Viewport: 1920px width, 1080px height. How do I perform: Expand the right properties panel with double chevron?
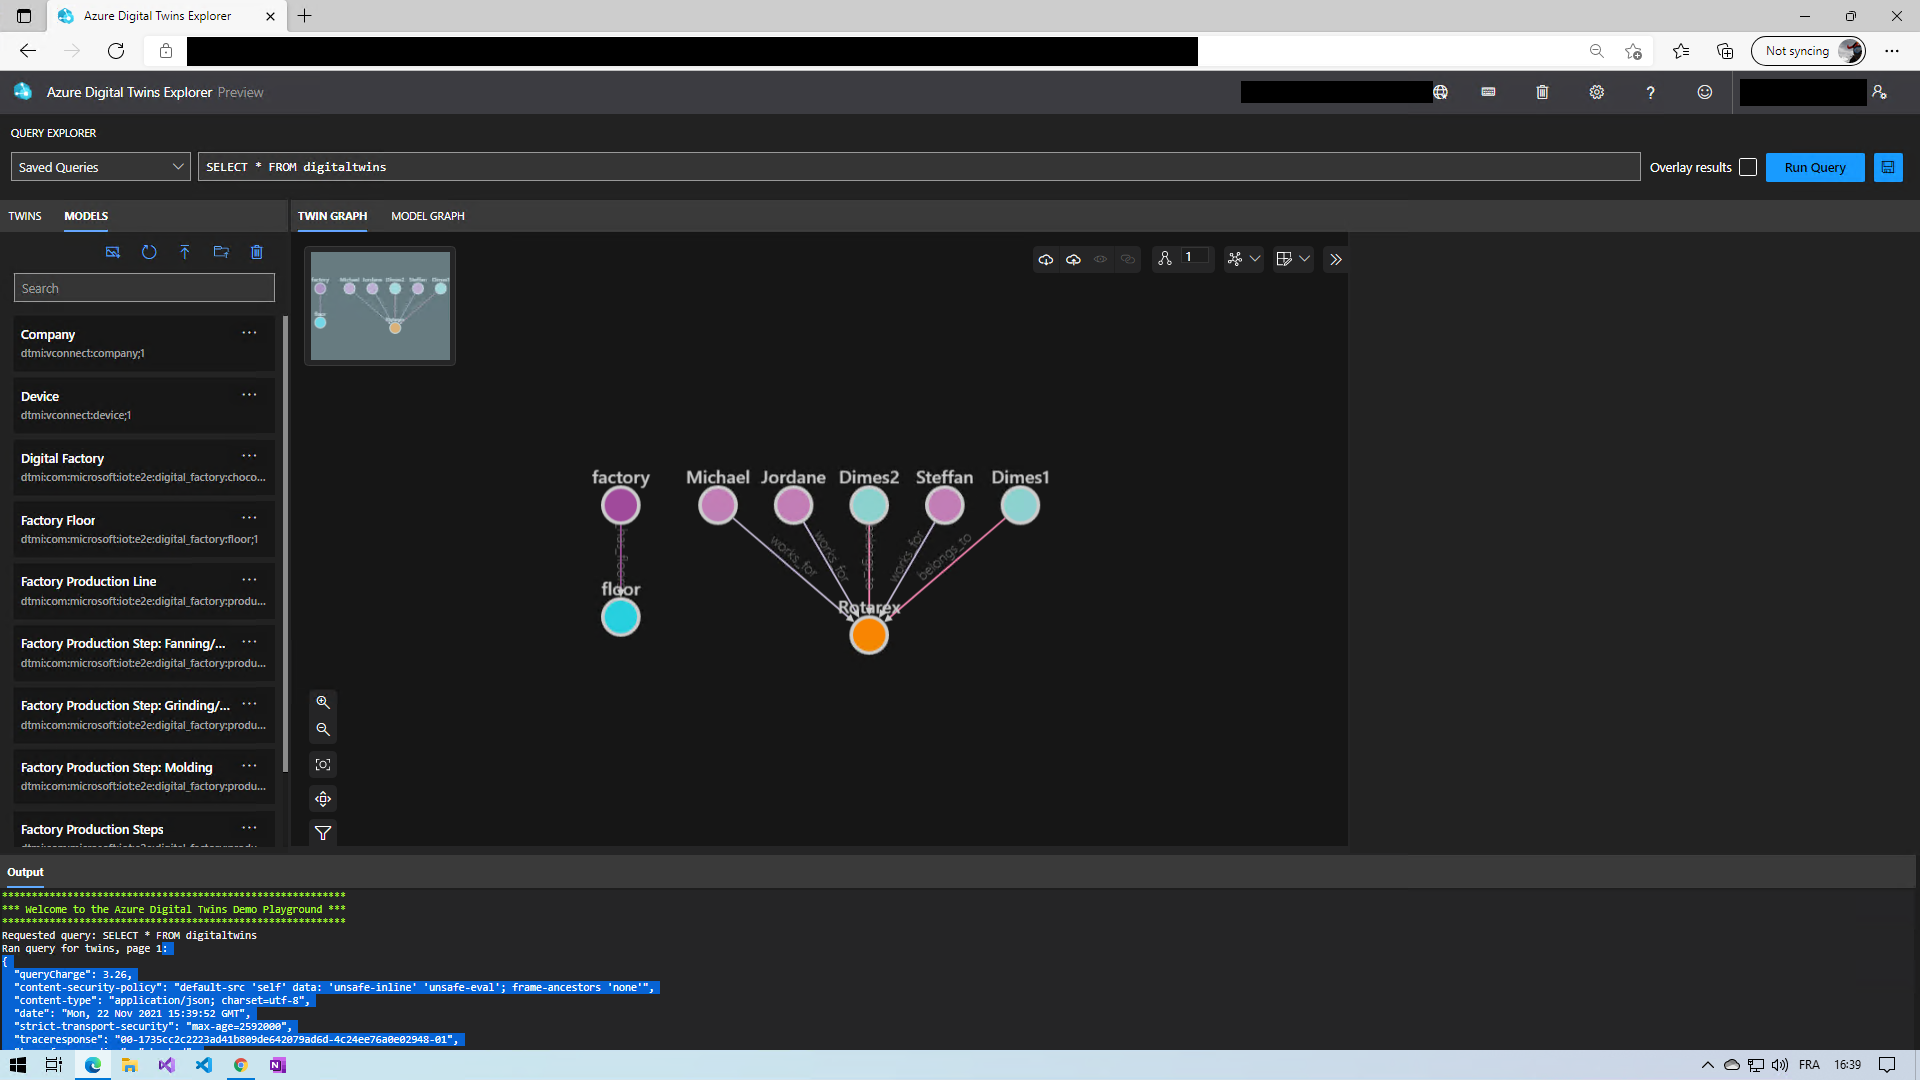click(1336, 259)
